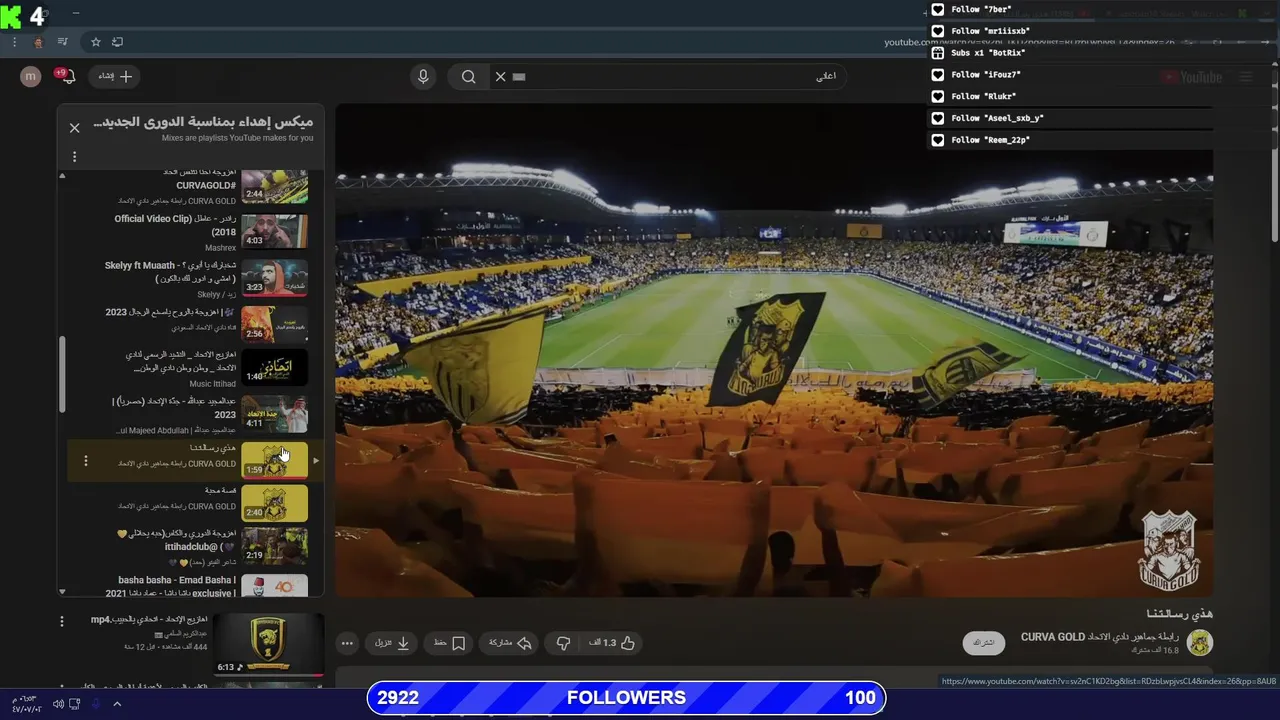The width and height of the screenshot is (1280, 720).
Task: Open the taskbar clock and date
Action: coord(24,704)
